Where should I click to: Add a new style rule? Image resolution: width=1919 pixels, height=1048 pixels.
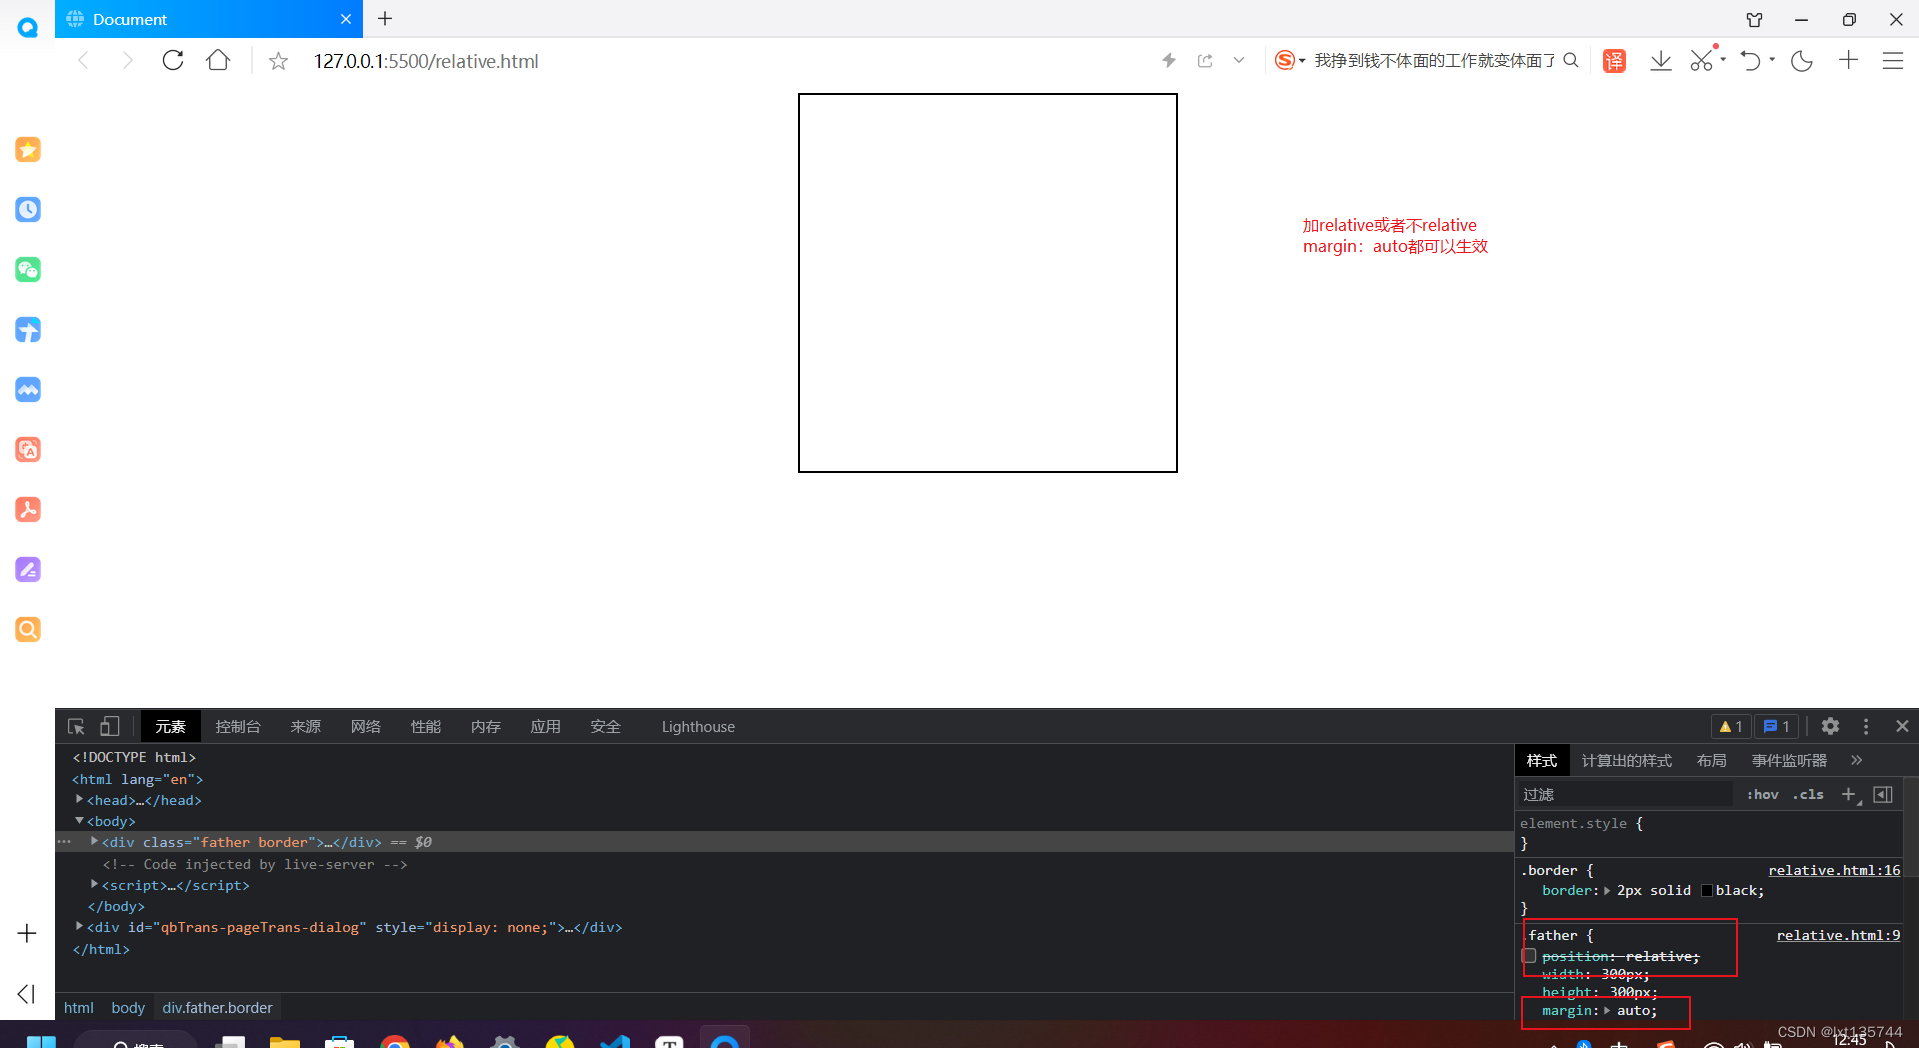[1849, 795]
